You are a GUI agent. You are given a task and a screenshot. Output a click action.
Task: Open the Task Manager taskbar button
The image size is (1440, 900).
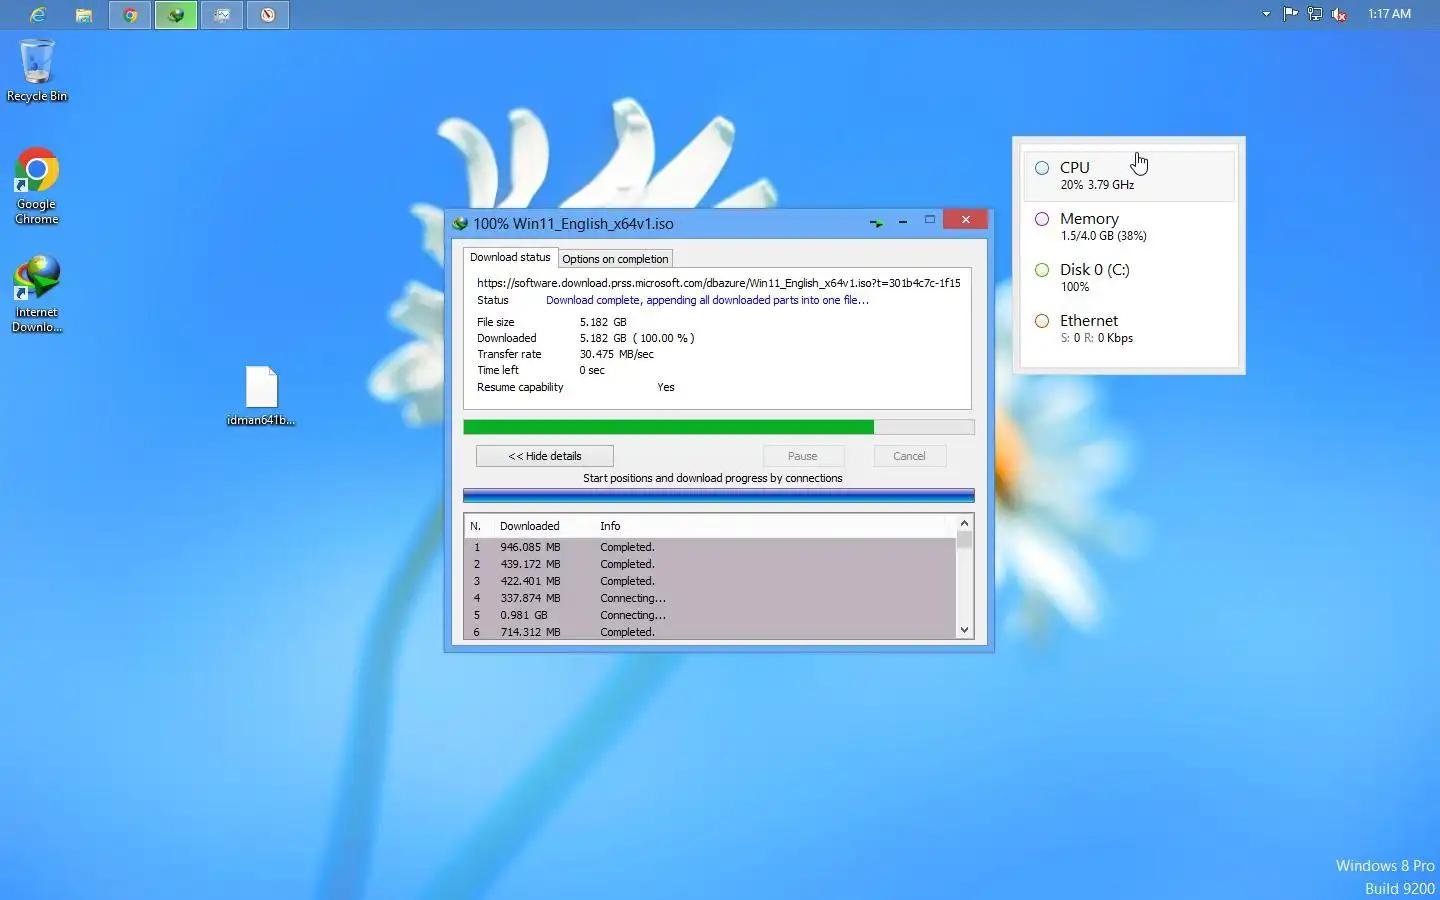[x=222, y=15]
